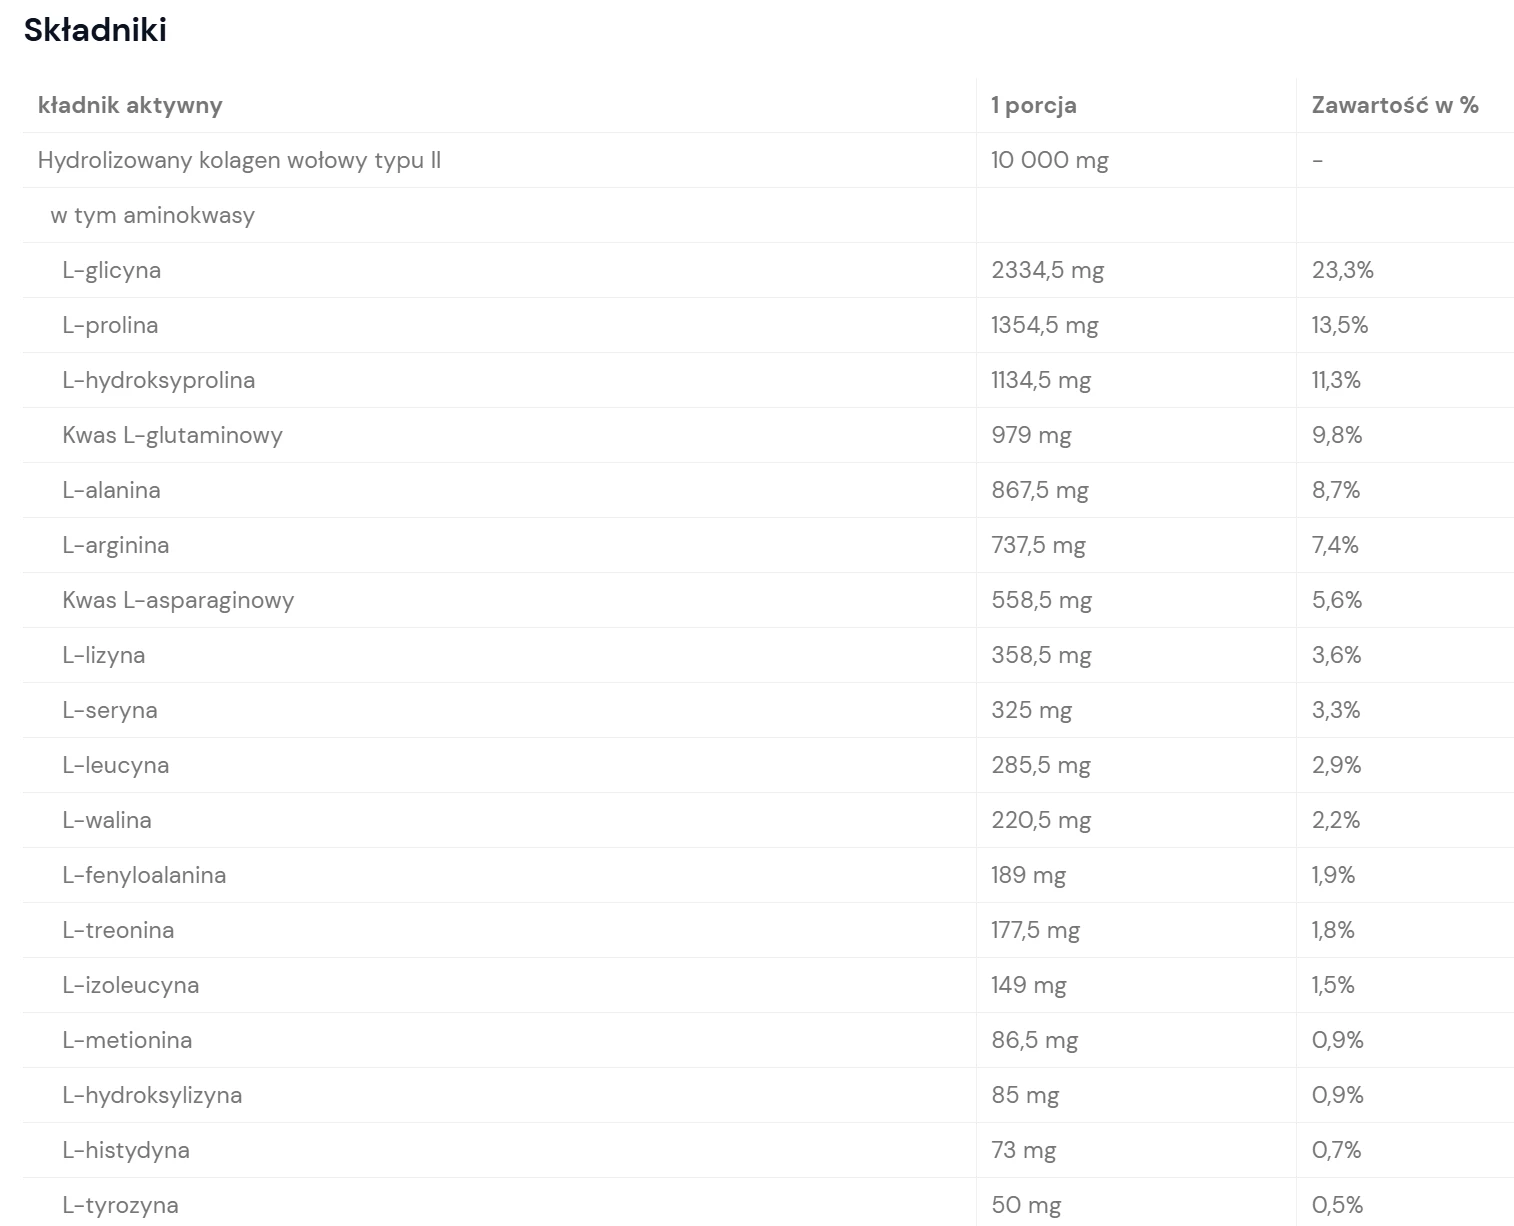Select the '10 000 mg' value
Image resolution: width=1514 pixels, height=1226 pixels.
(1049, 160)
